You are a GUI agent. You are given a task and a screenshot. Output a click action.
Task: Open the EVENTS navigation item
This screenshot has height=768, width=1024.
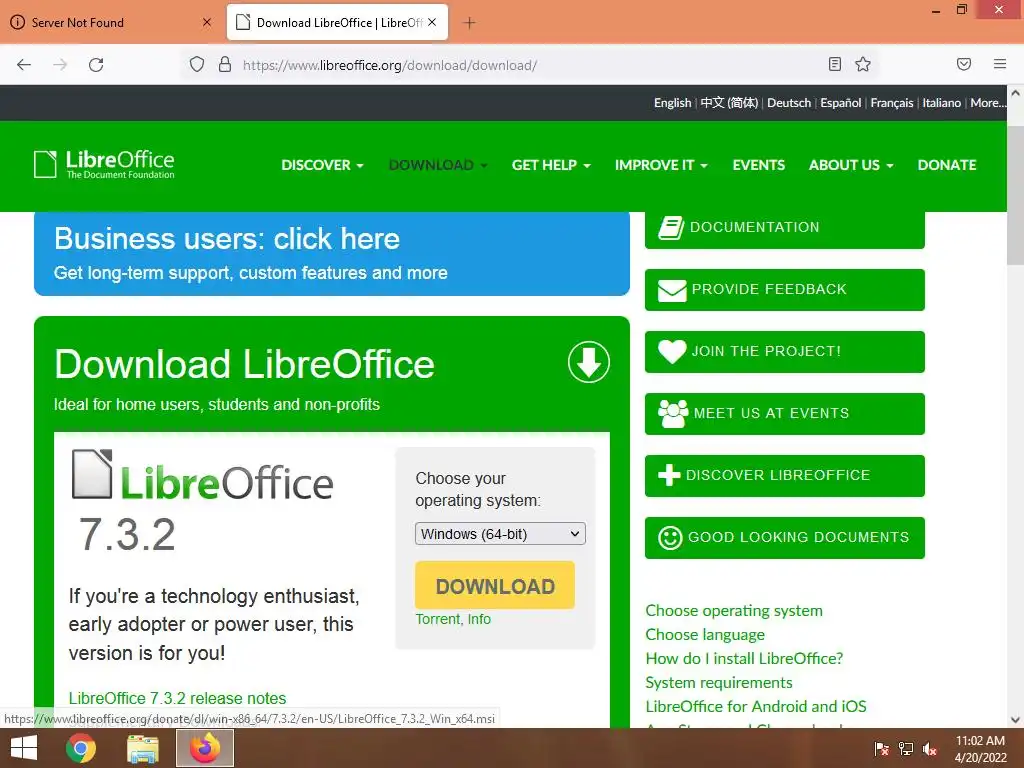coord(758,165)
